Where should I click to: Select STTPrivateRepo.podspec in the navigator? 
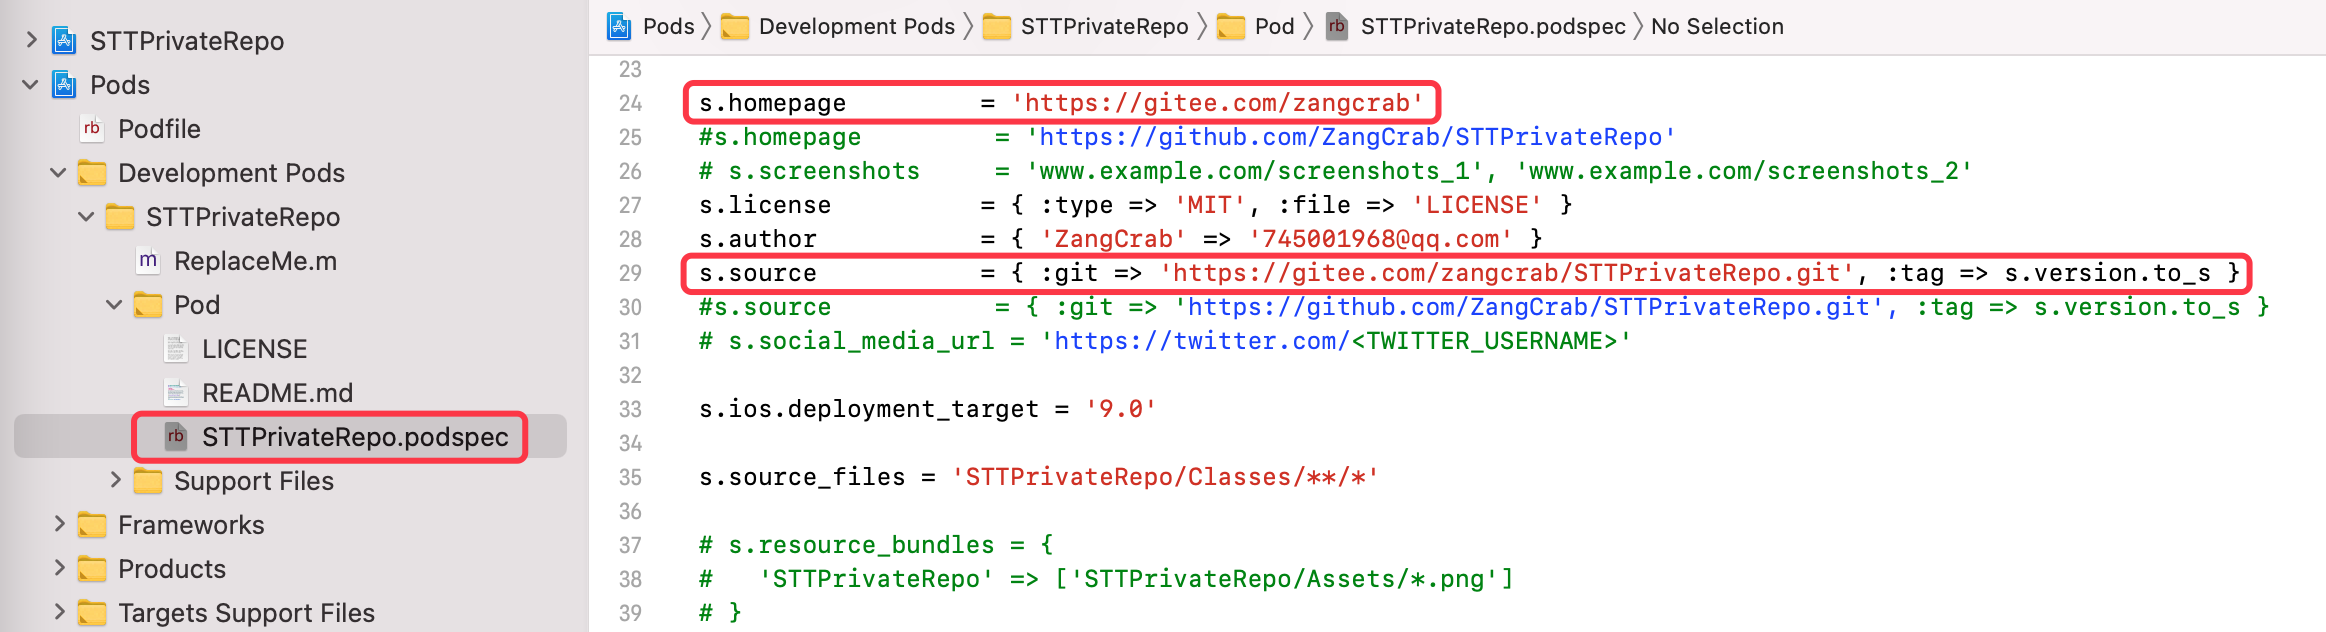[355, 437]
